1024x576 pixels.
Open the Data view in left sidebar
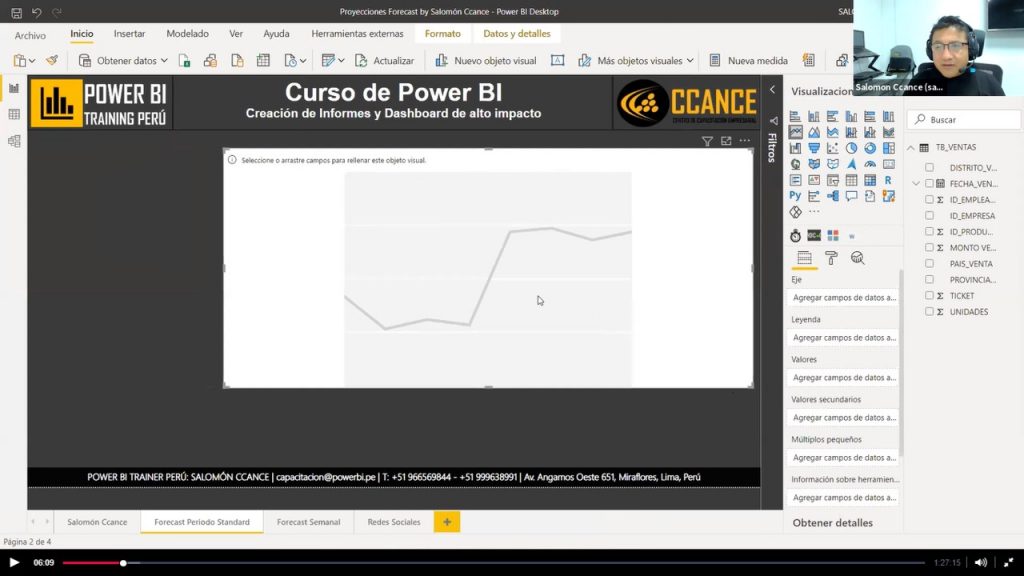click(x=14, y=114)
